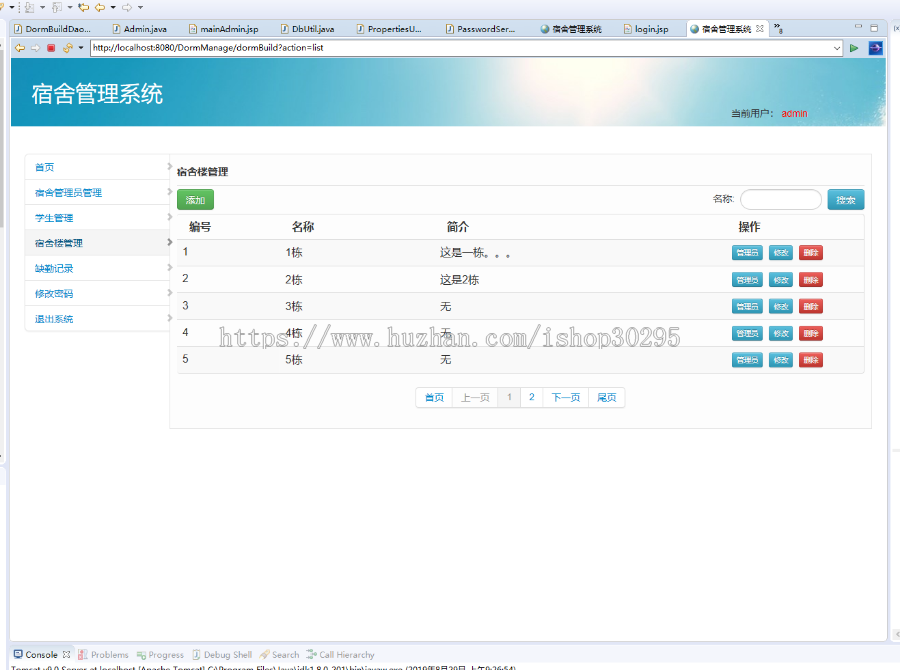
Task: Click the yellow back-history arrow in Eclipse toolbar
Action: point(100,7)
